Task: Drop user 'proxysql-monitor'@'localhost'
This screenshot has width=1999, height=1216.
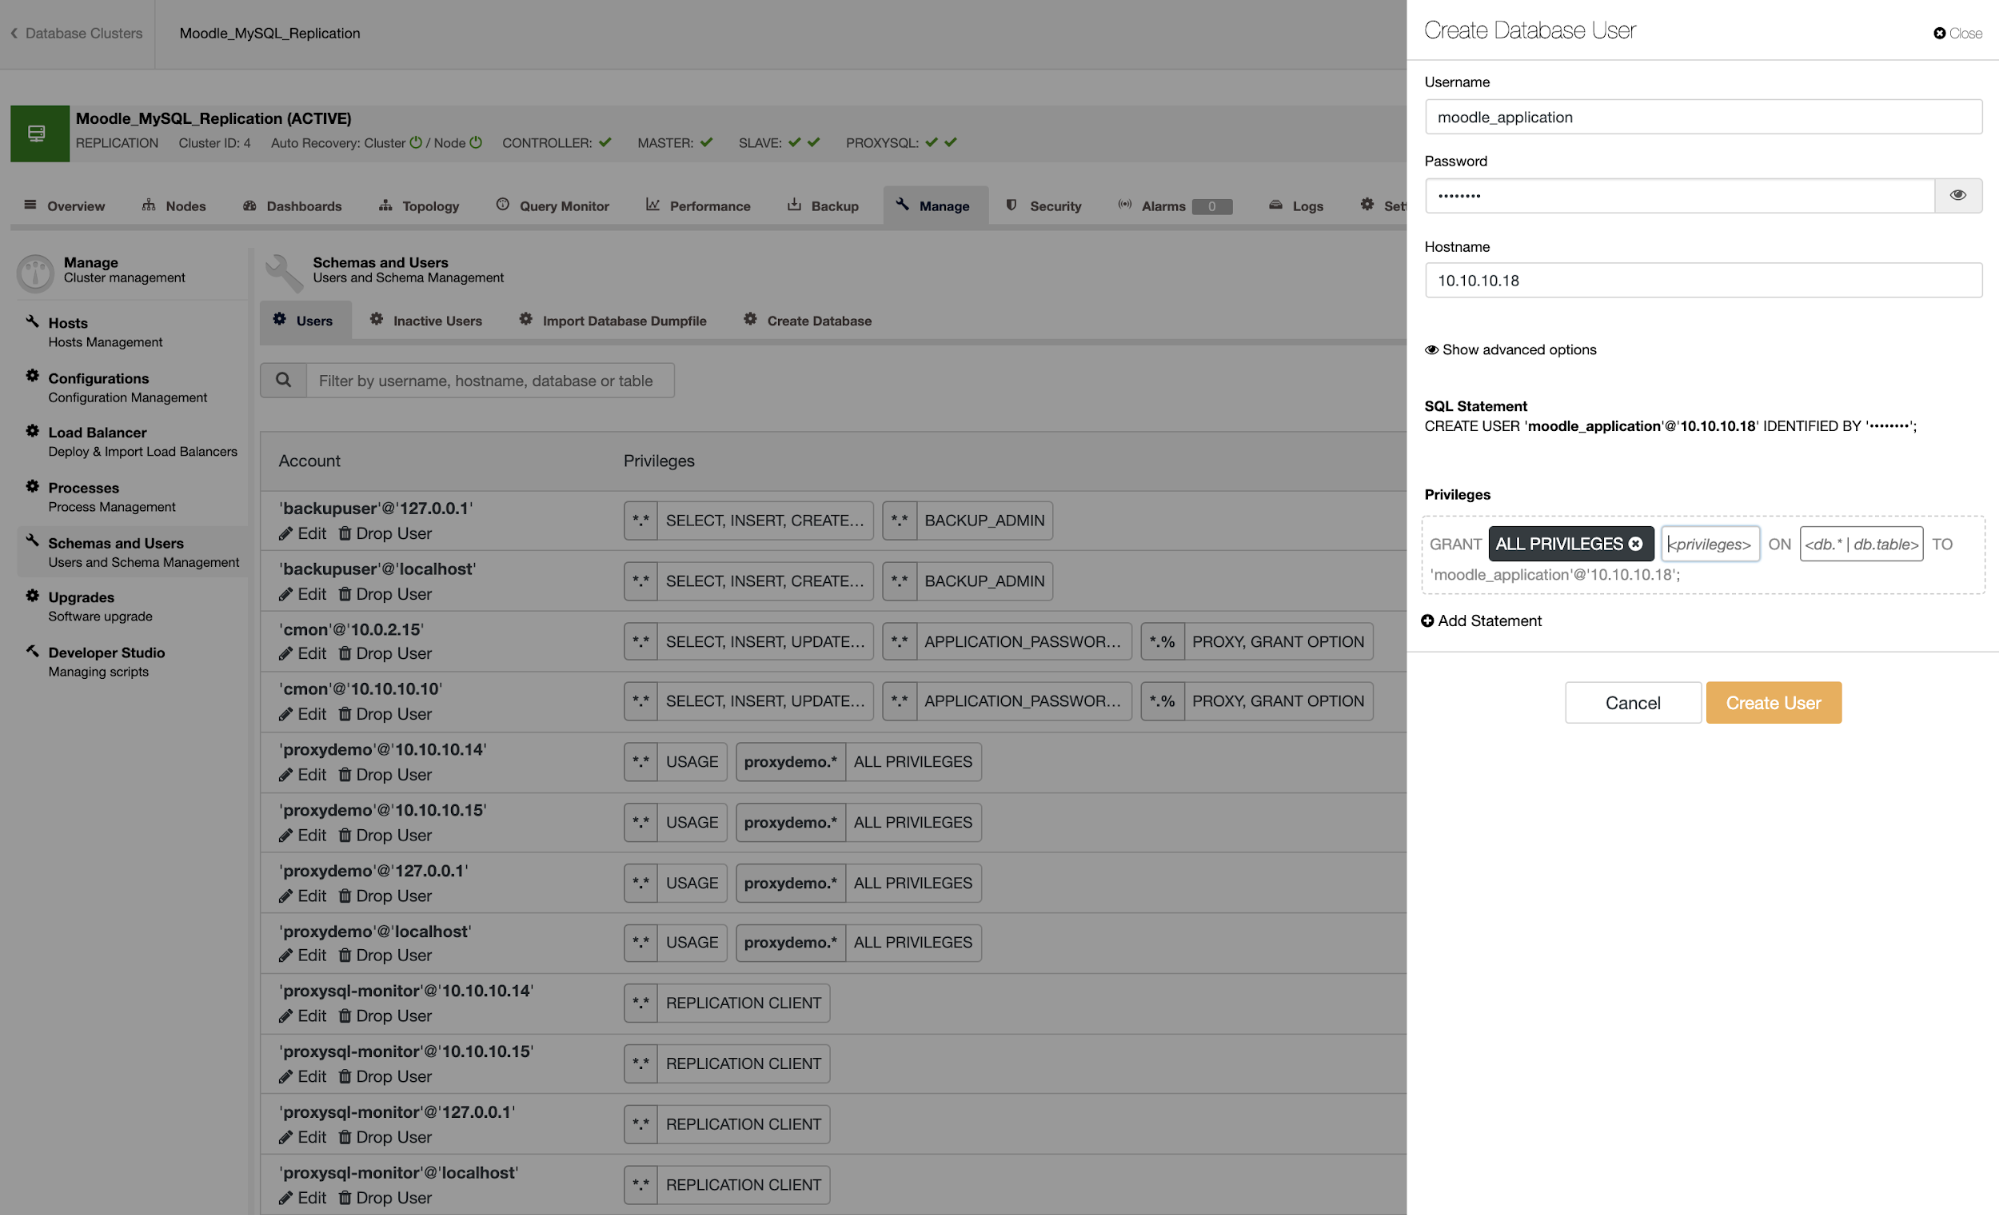Action: (386, 1198)
